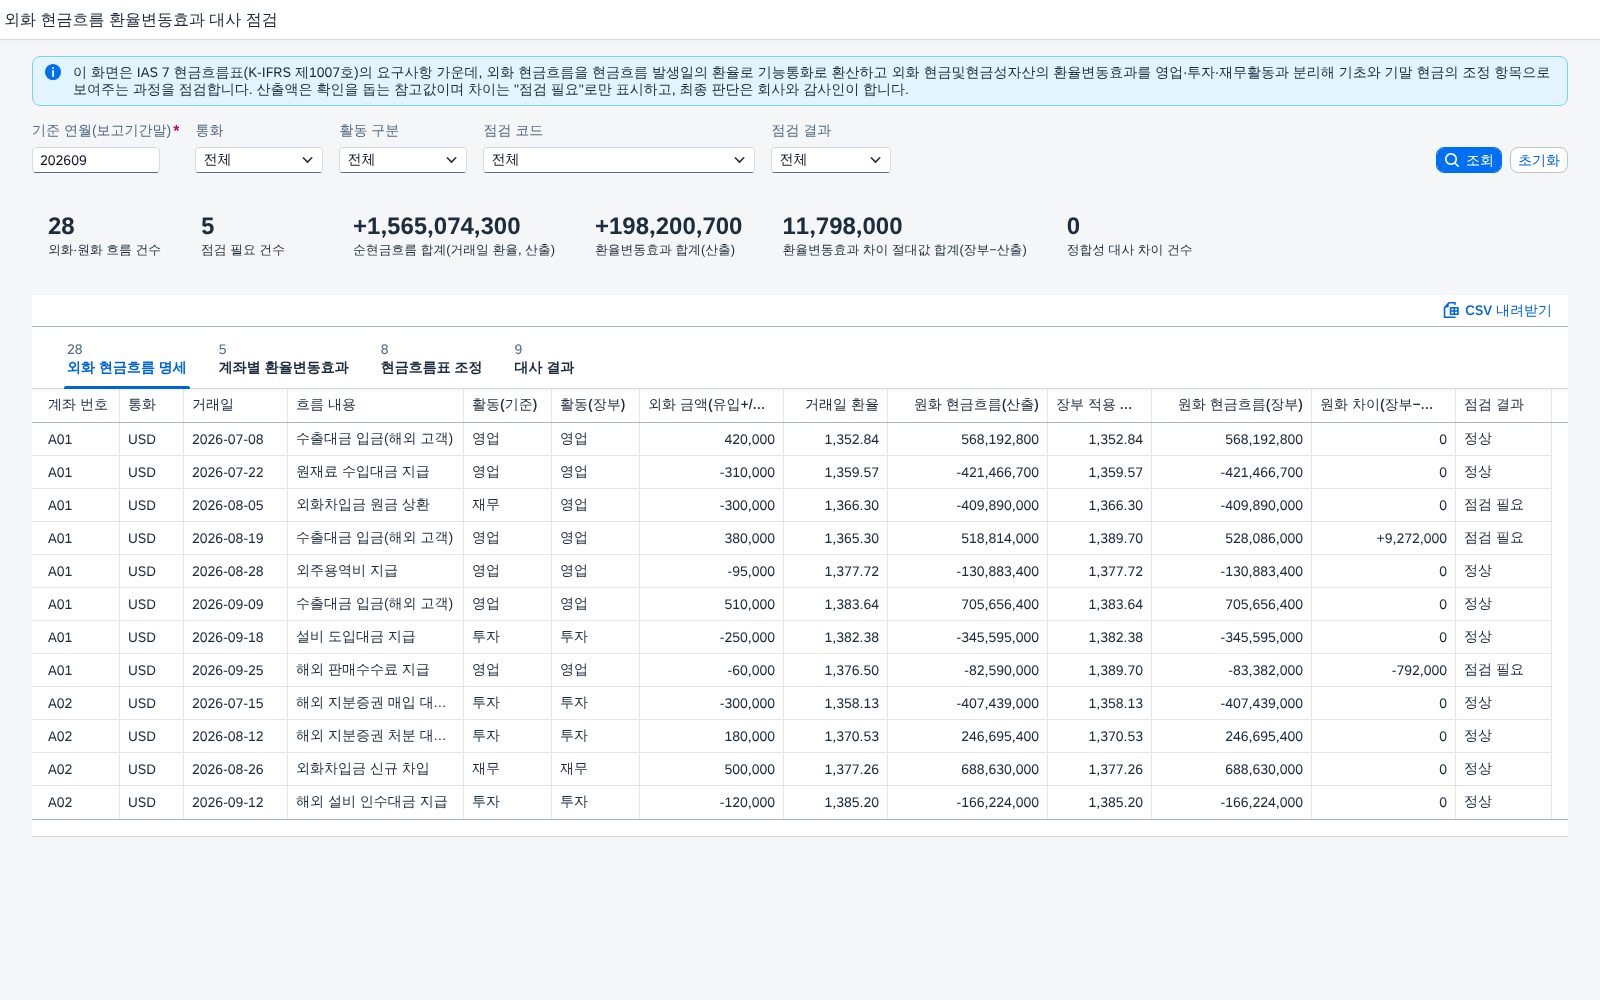Open the 활동 구분 dropdown
Screen dimensions: 1600x1000
point(403,160)
